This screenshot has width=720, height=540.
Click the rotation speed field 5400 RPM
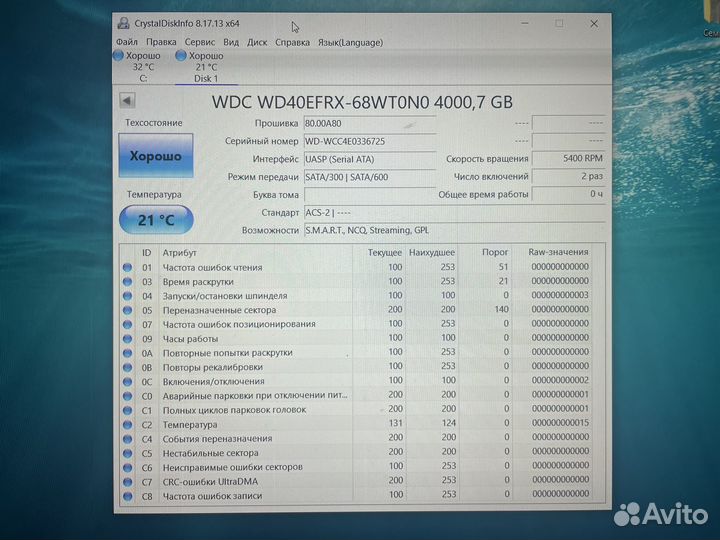click(568, 158)
